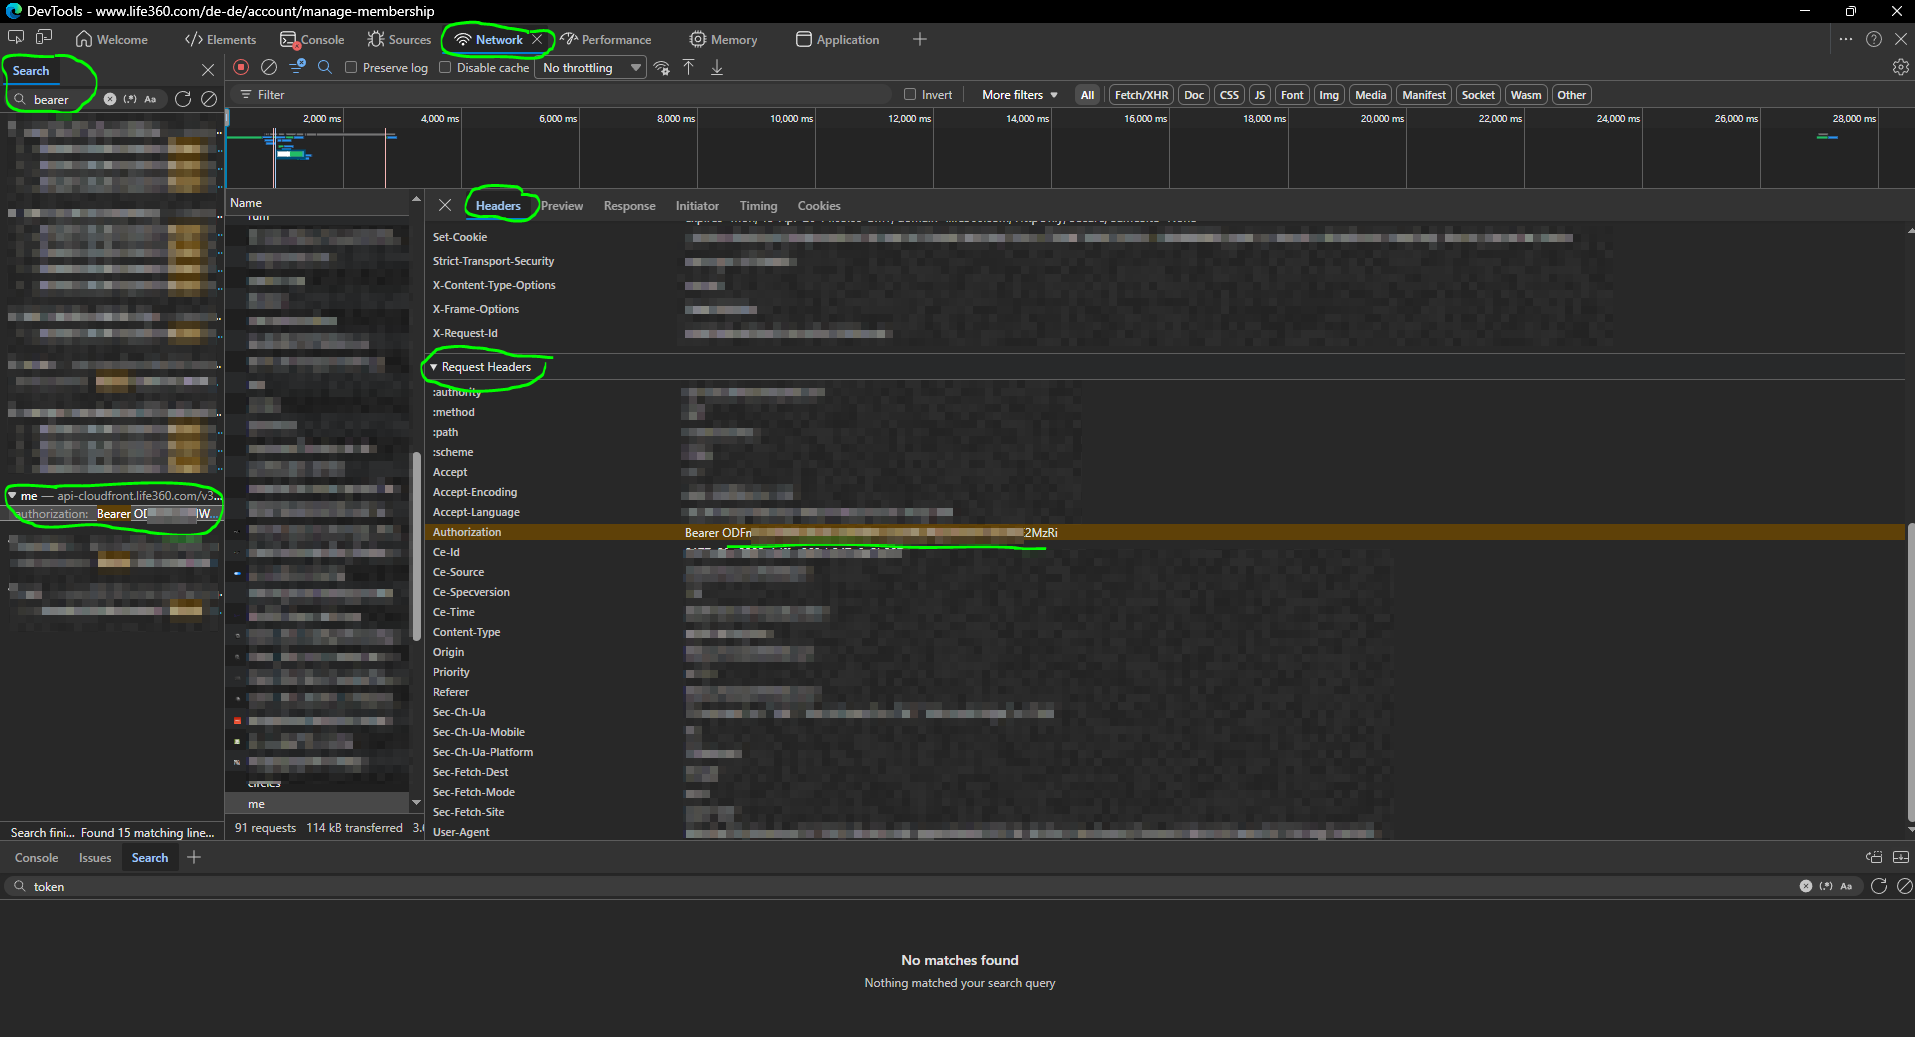Refresh the bearer search results
This screenshot has height=1037, width=1915.
(183, 99)
